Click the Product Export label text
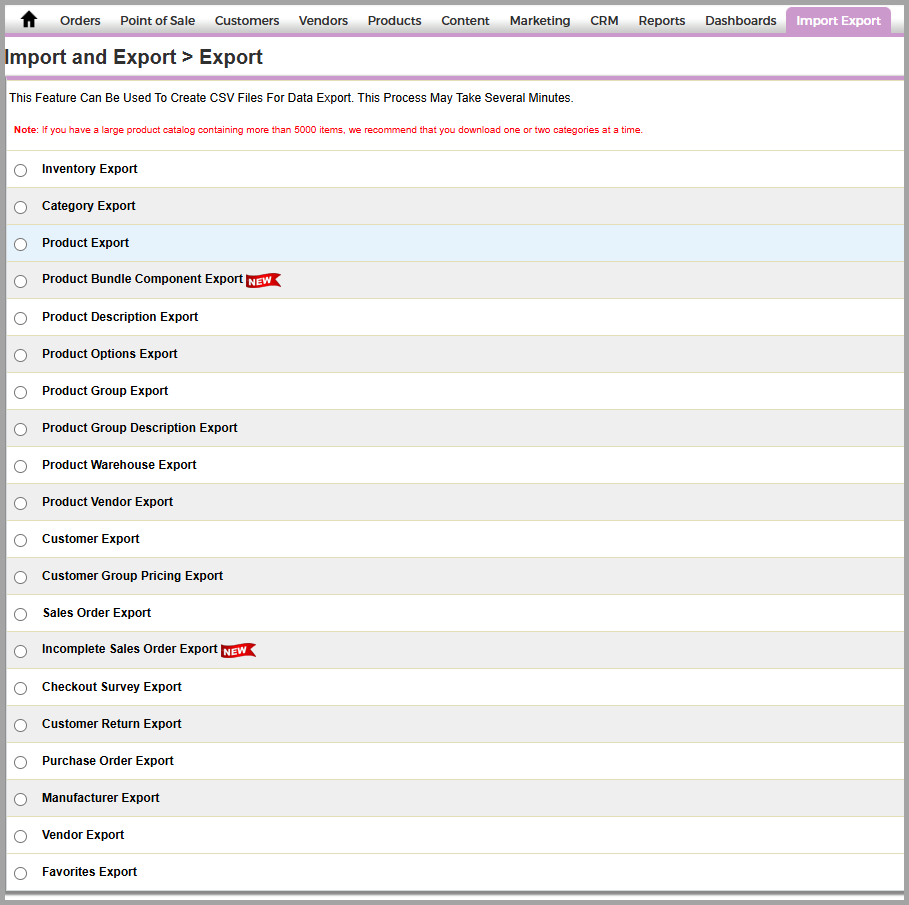This screenshot has height=905, width=909. coord(86,243)
